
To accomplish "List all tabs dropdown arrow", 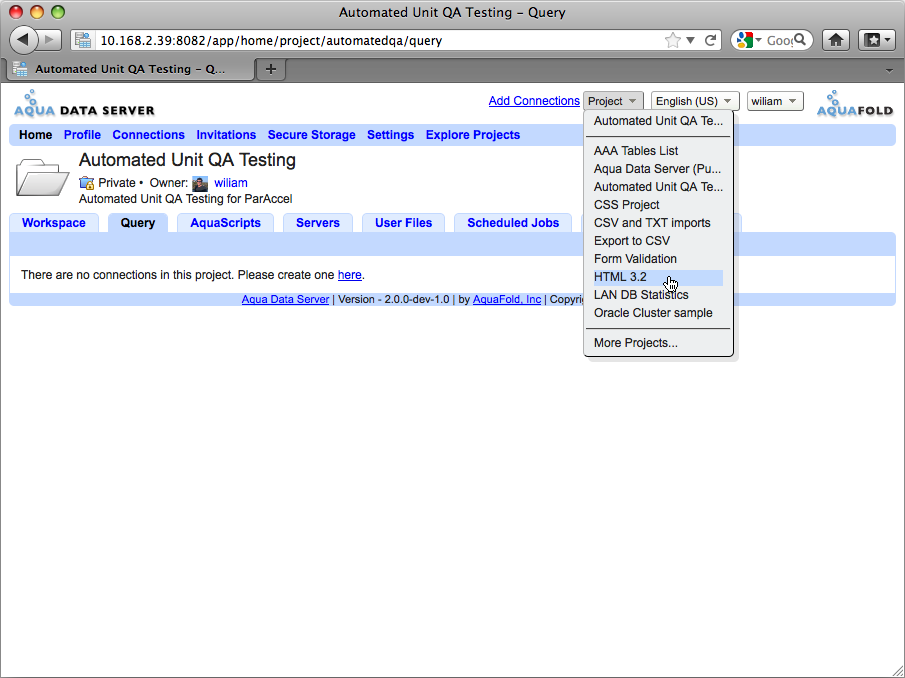I will click(889, 70).
